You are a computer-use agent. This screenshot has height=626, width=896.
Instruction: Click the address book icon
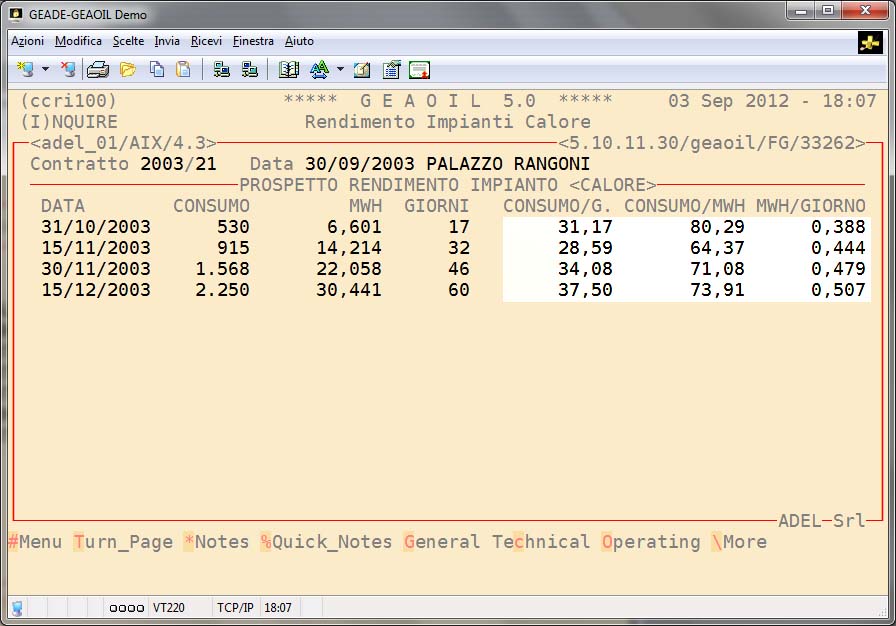tap(289, 69)
